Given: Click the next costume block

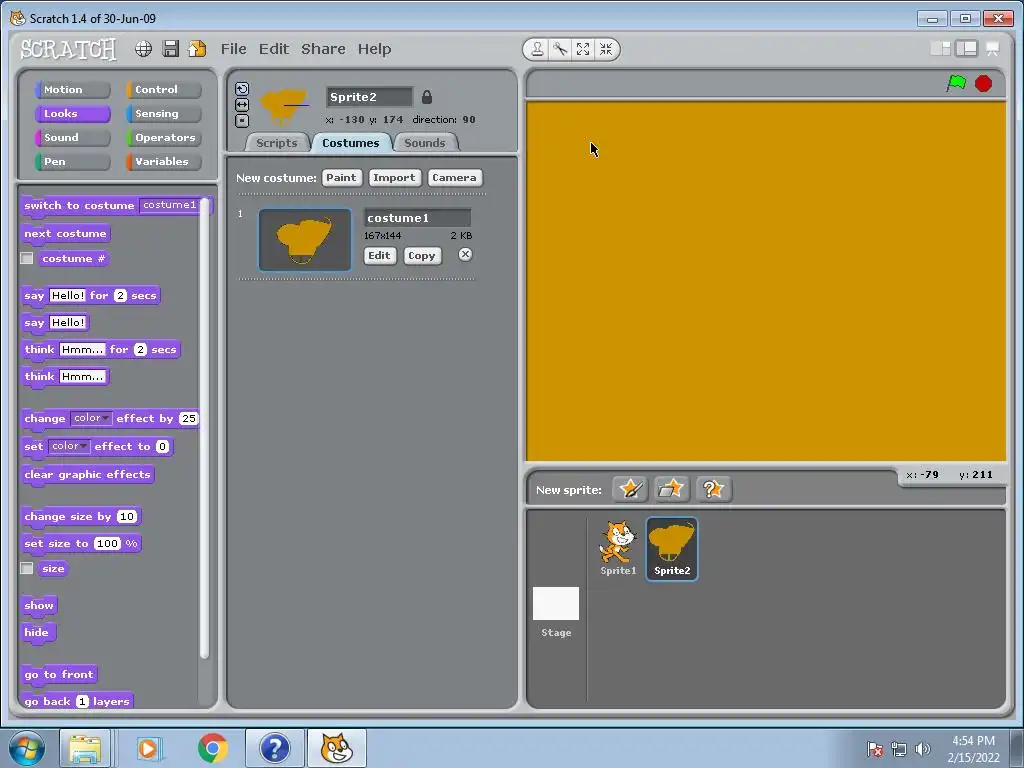Looking at the screenshot, I should (x=65, y=234).
